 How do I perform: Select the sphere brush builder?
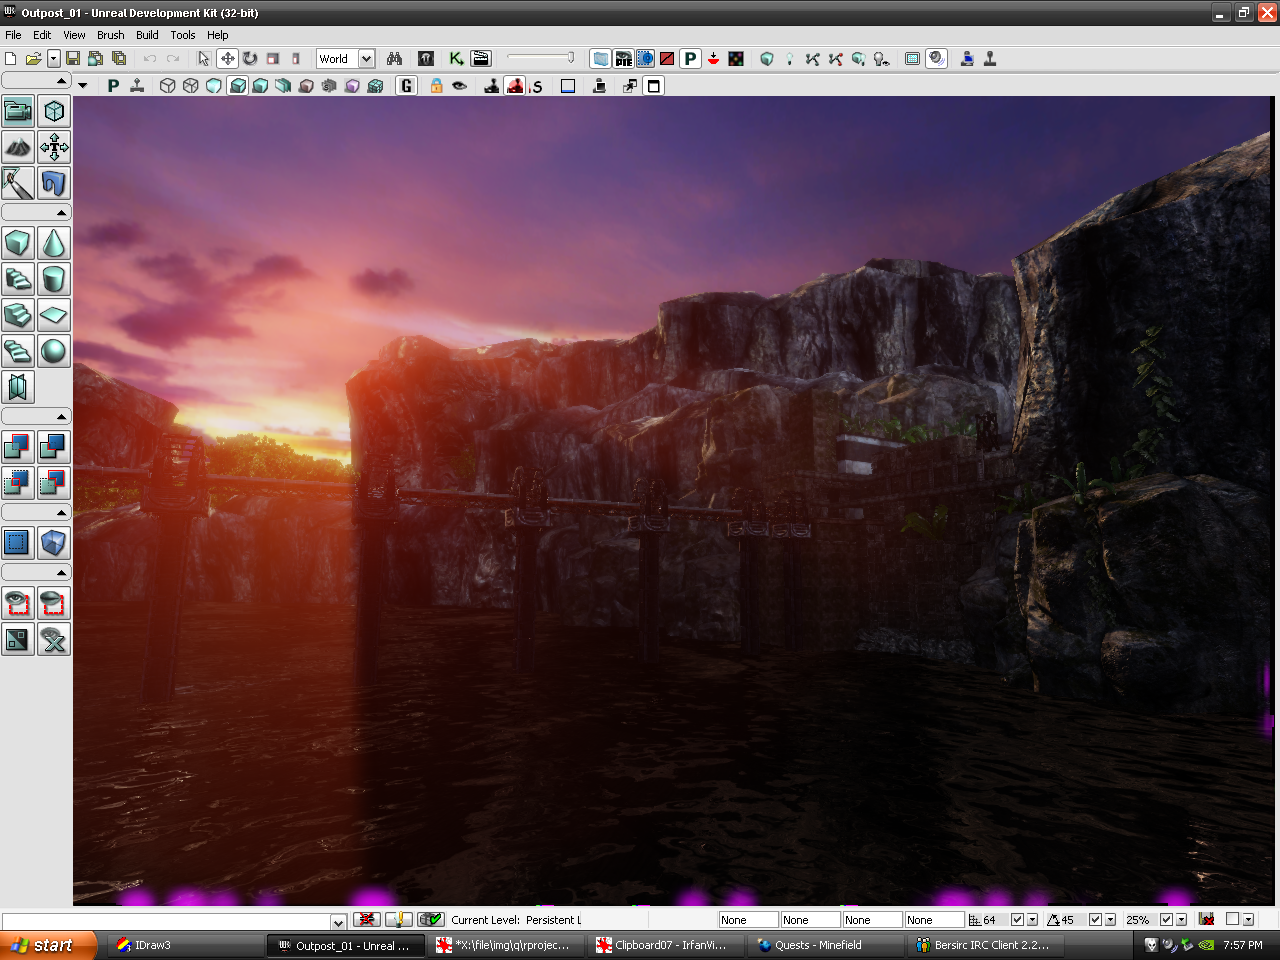tap(54, 351)
